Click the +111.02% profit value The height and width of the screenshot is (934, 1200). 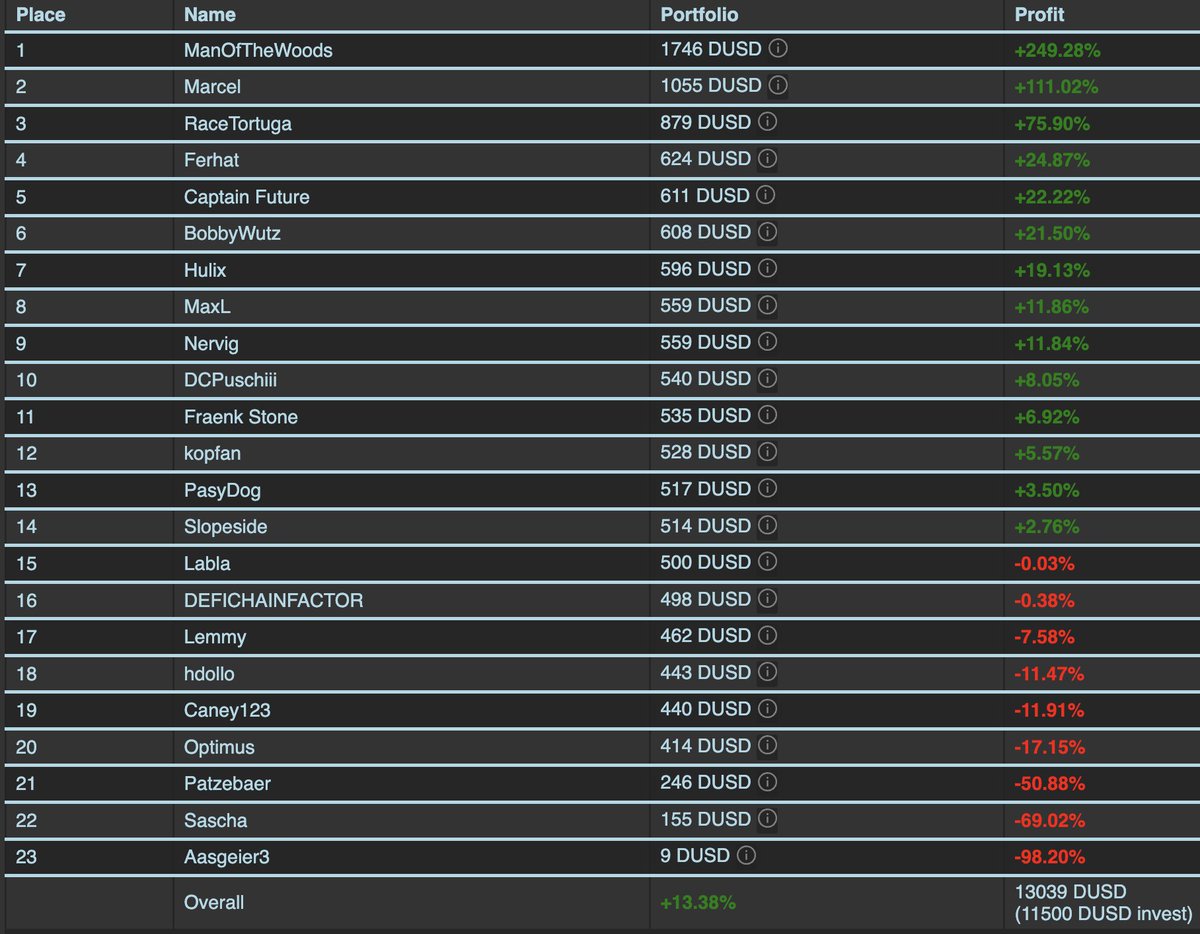coord(1056,87)
